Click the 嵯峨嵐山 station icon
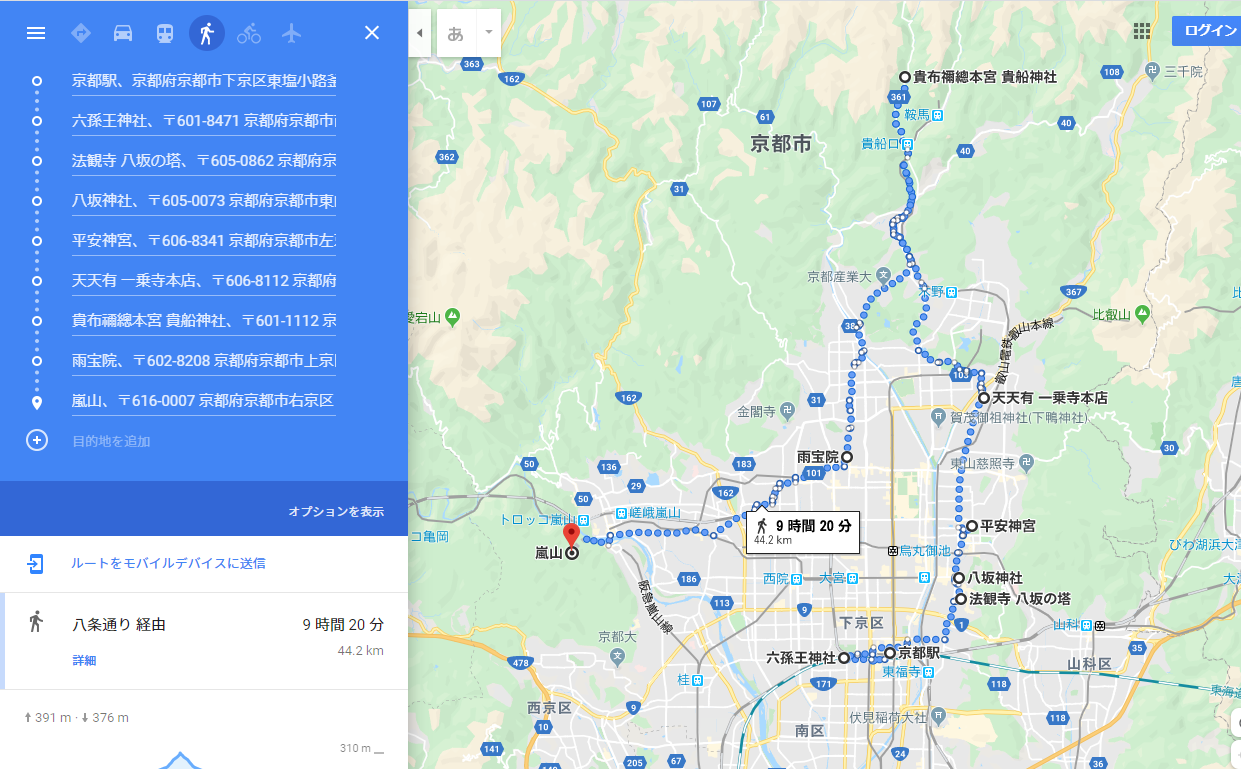Image resolution: width=1241 pixels, height=769 pixels. tap(621, 513)
